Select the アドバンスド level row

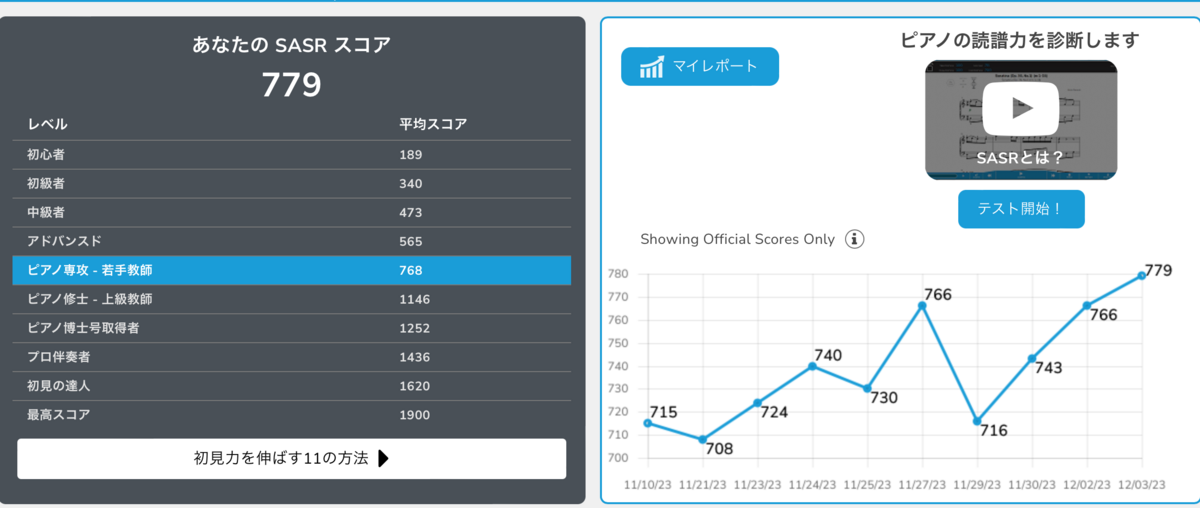click(x=291, y=241)
